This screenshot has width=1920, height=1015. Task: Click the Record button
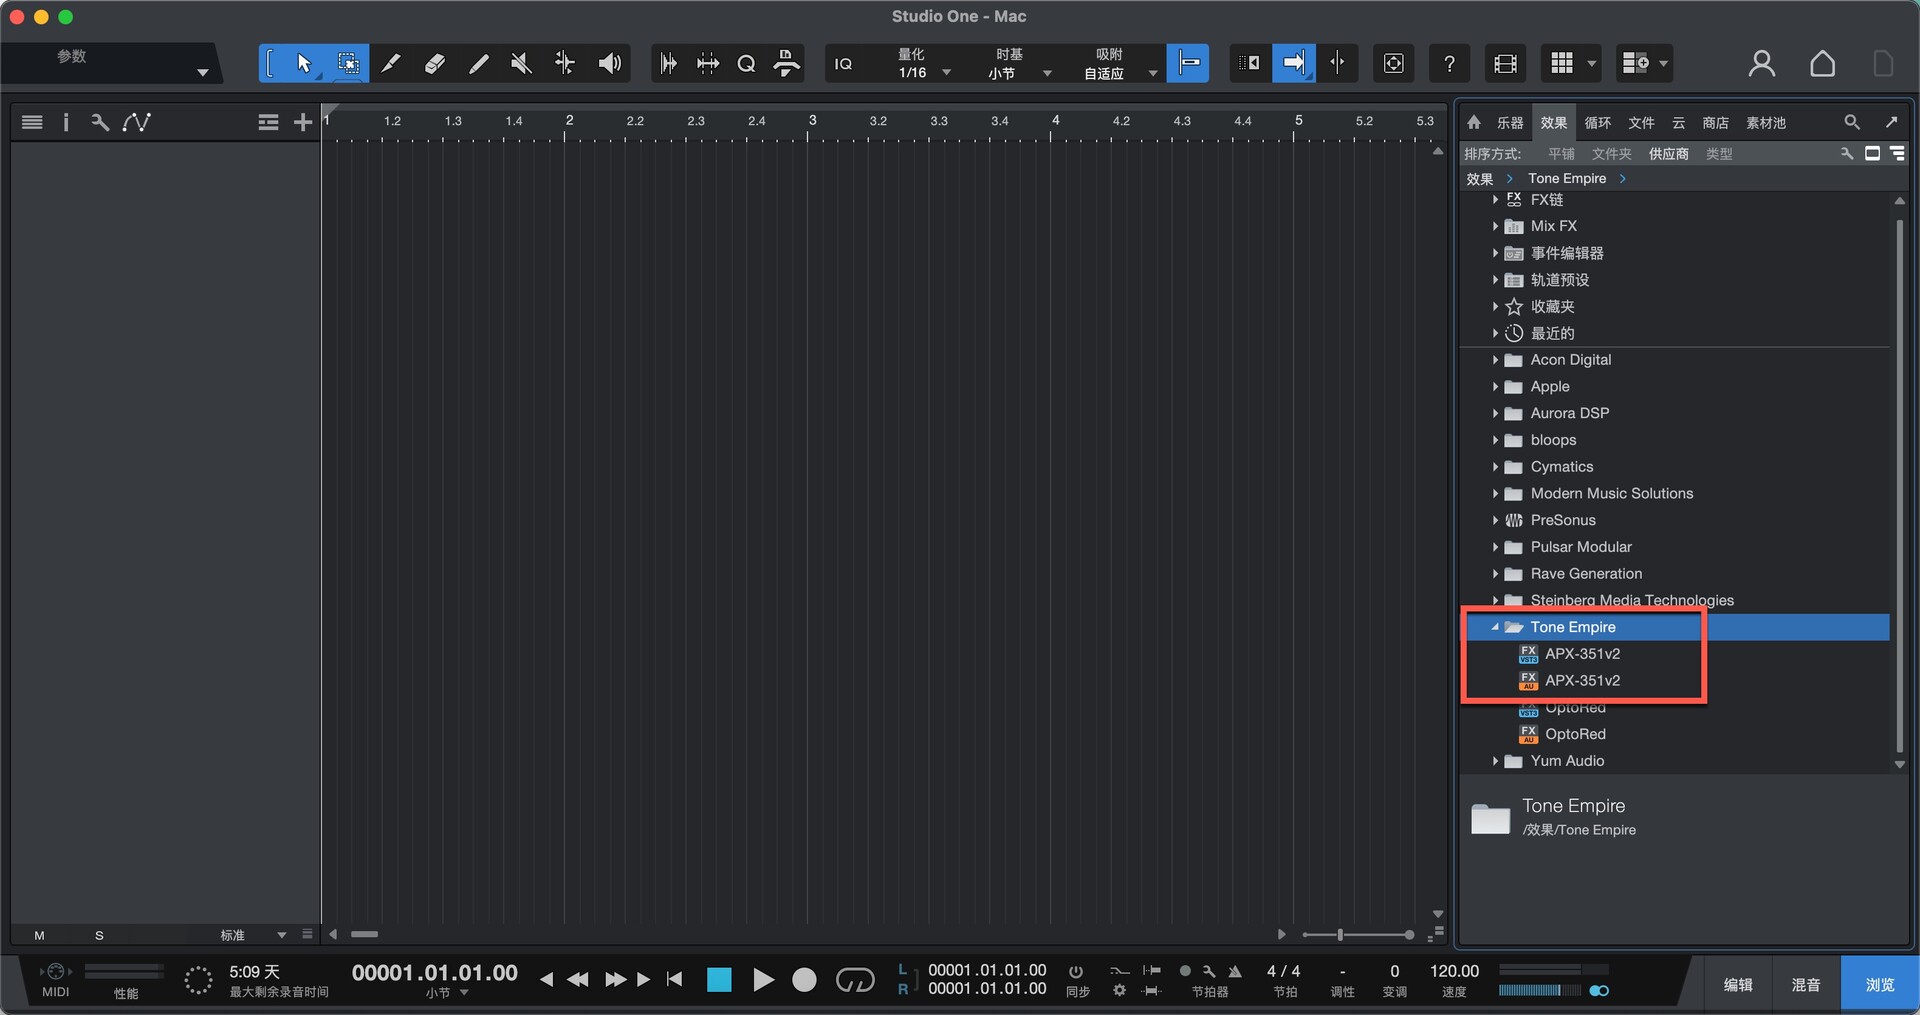coord(804,980)
